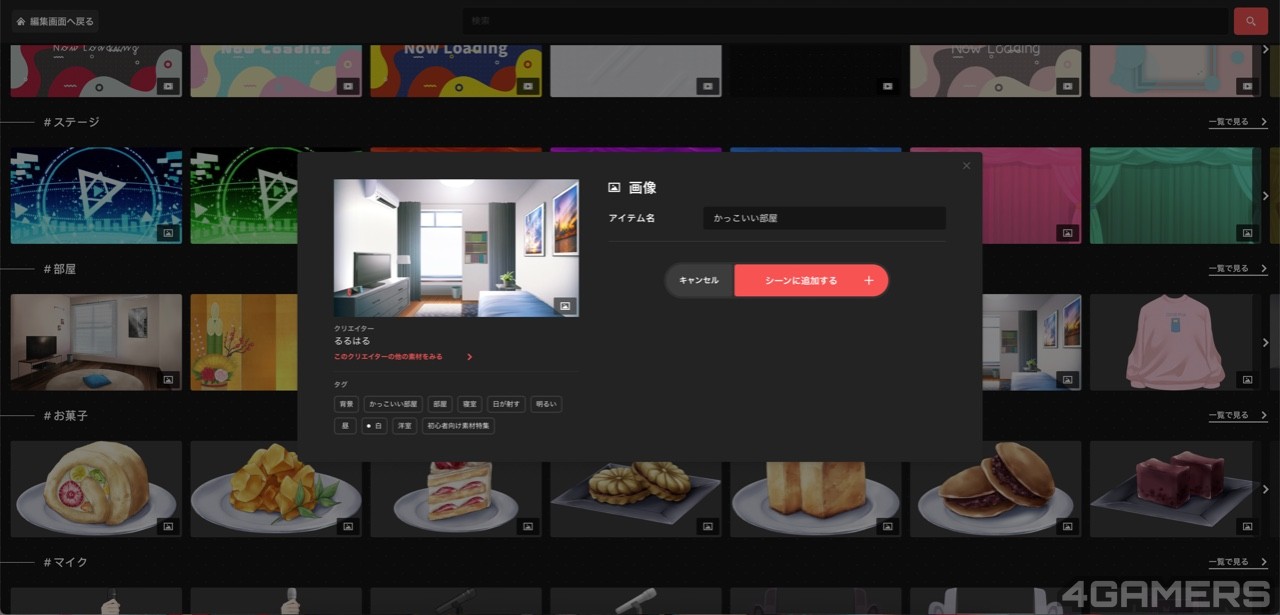Viewport: 1280px width, 615px height.
Task: Open the navy and yellow Now Loading thumbnail
Action: point(456,70)
